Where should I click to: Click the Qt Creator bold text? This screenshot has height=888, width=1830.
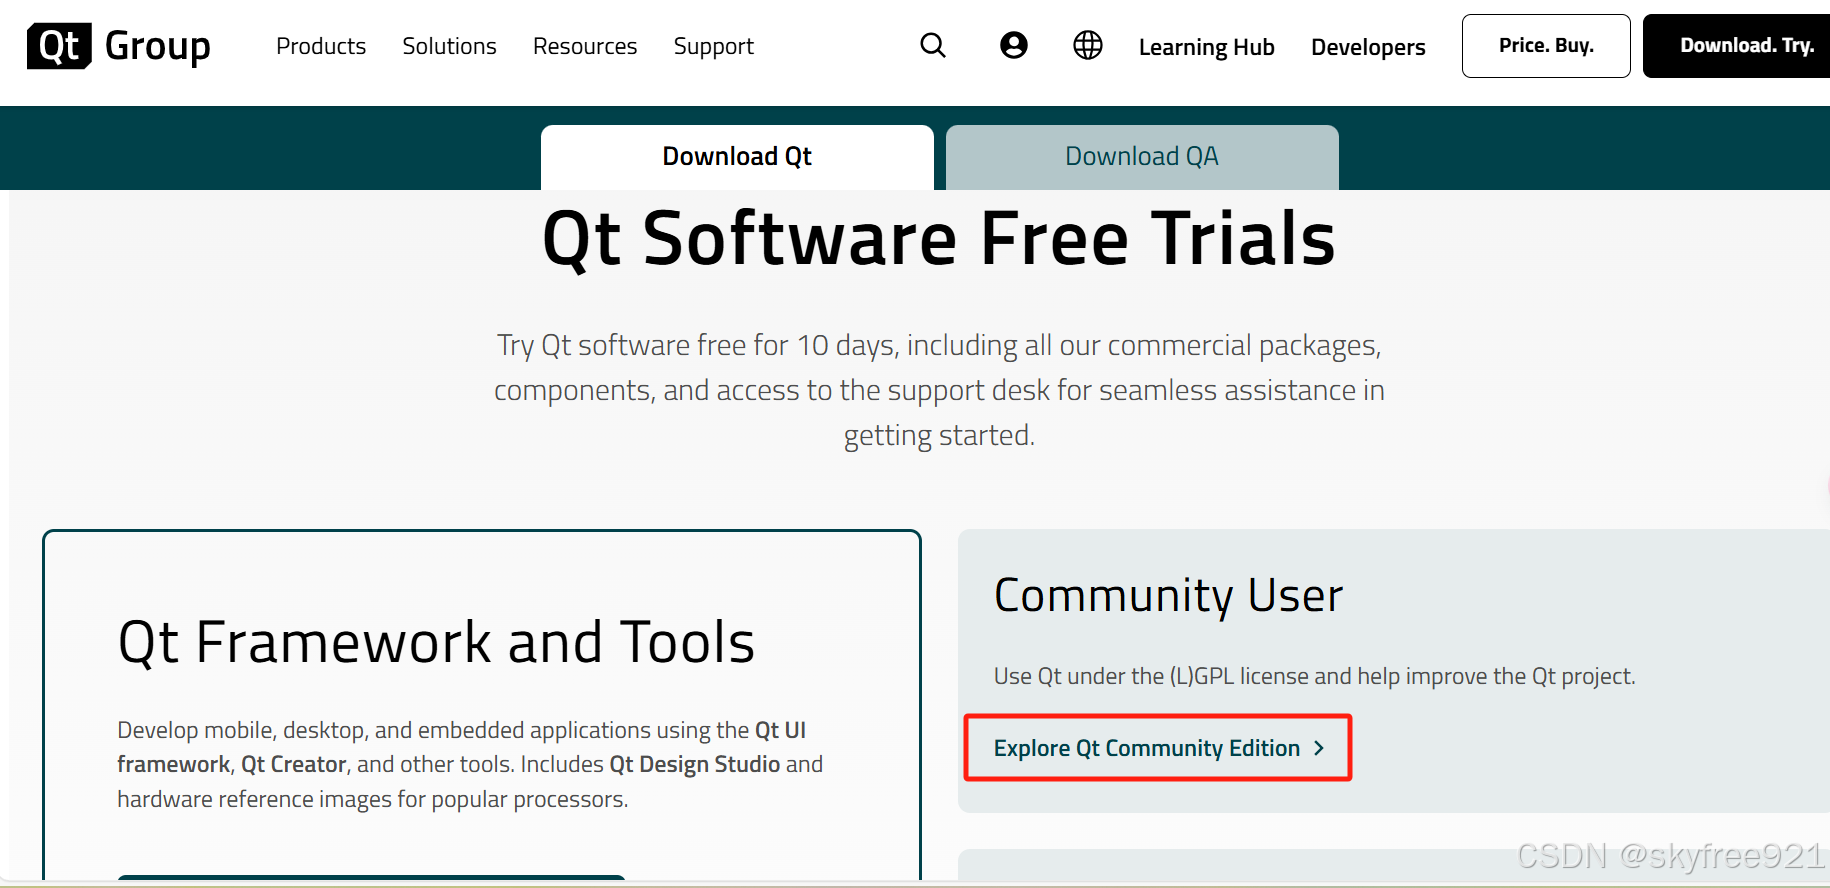(x=294, y=764)
